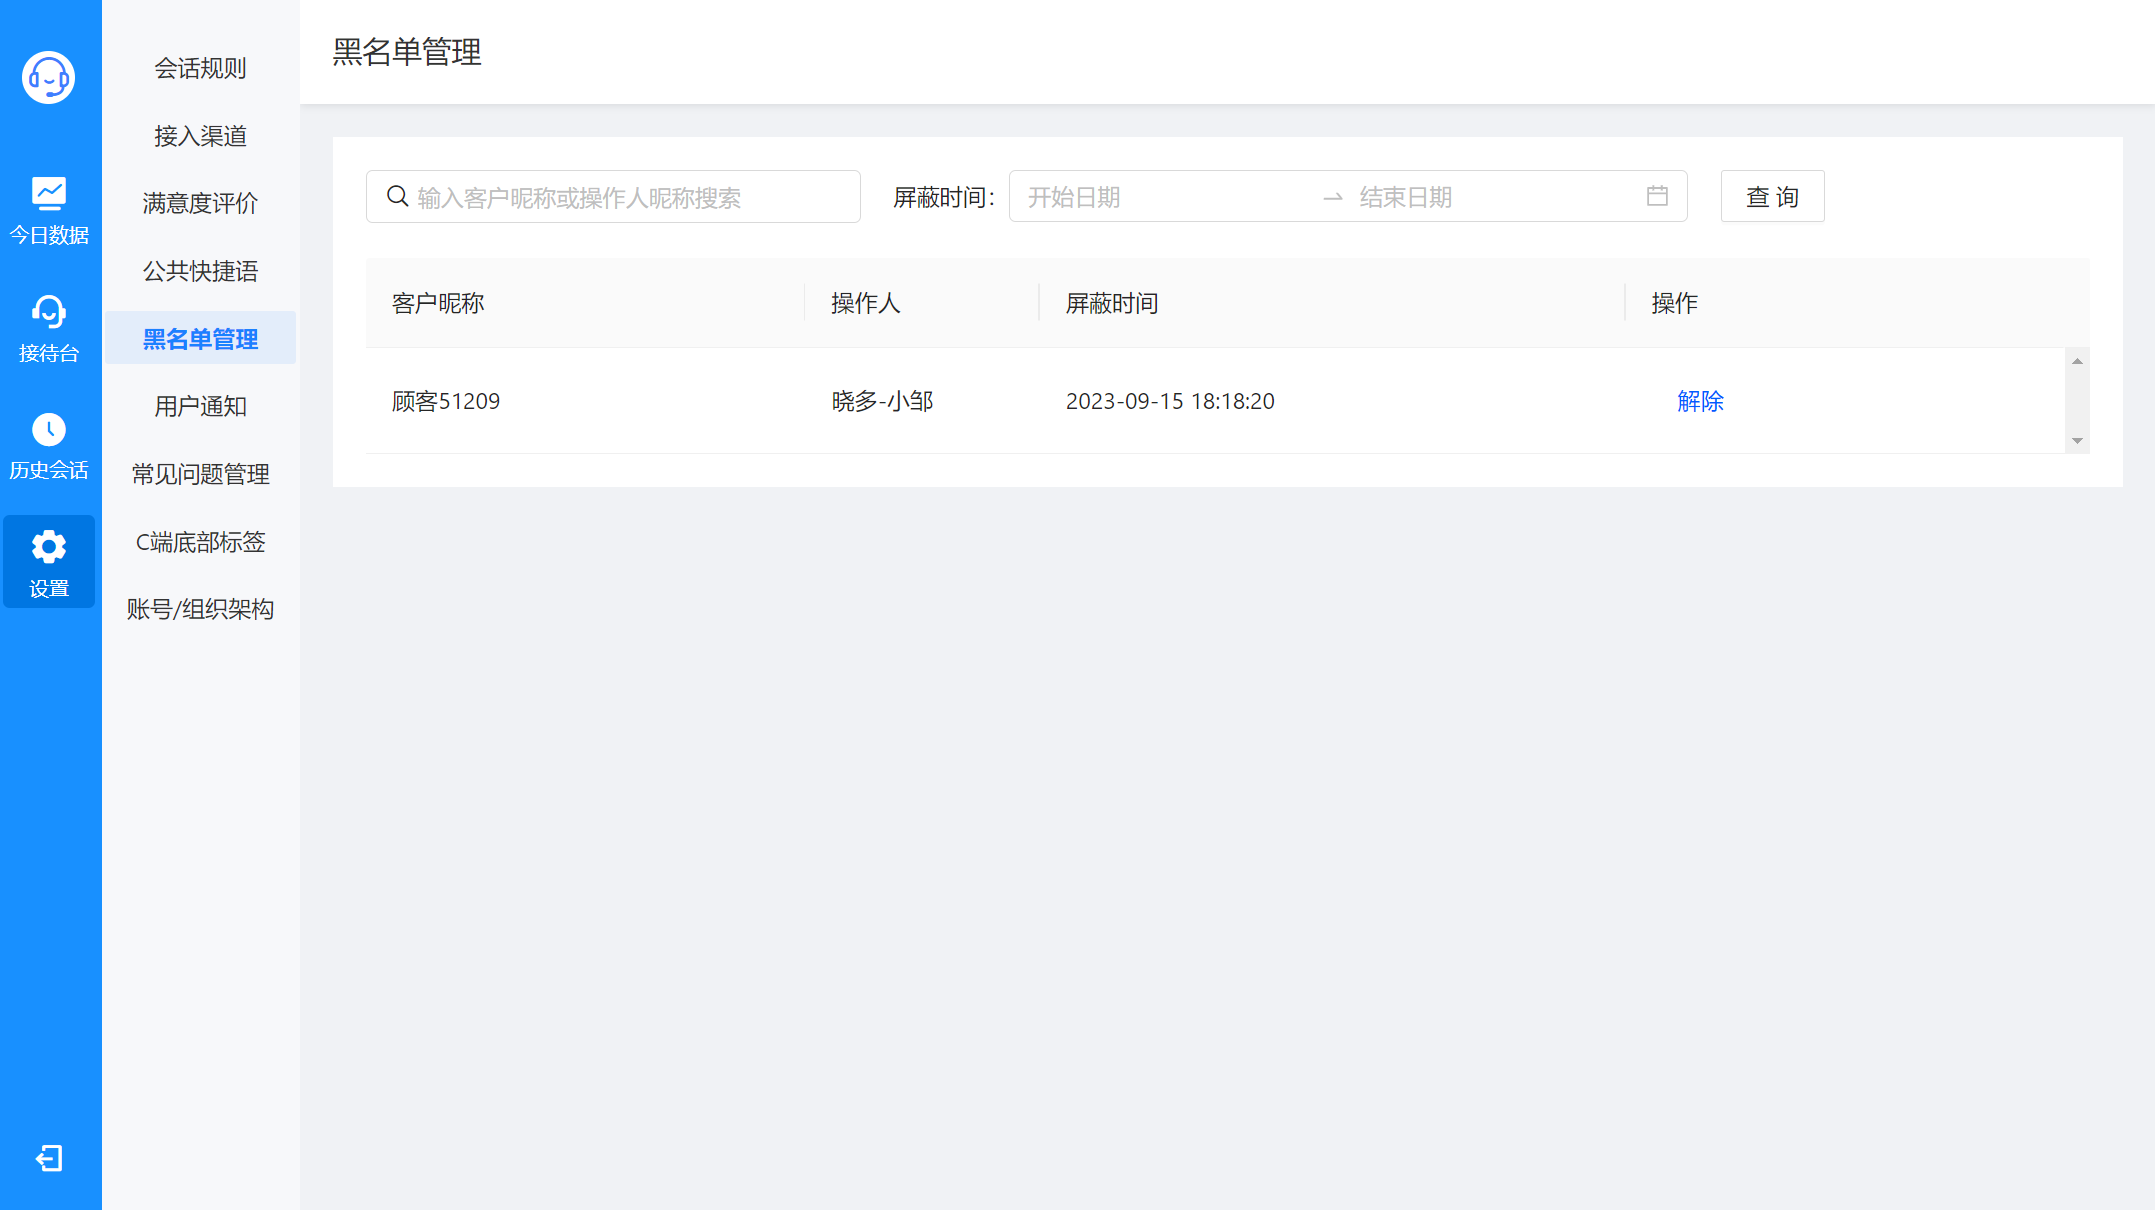Click 解除 link for 顾客51209
Screen dimensions: 2155x1210
click(1700, 401)
